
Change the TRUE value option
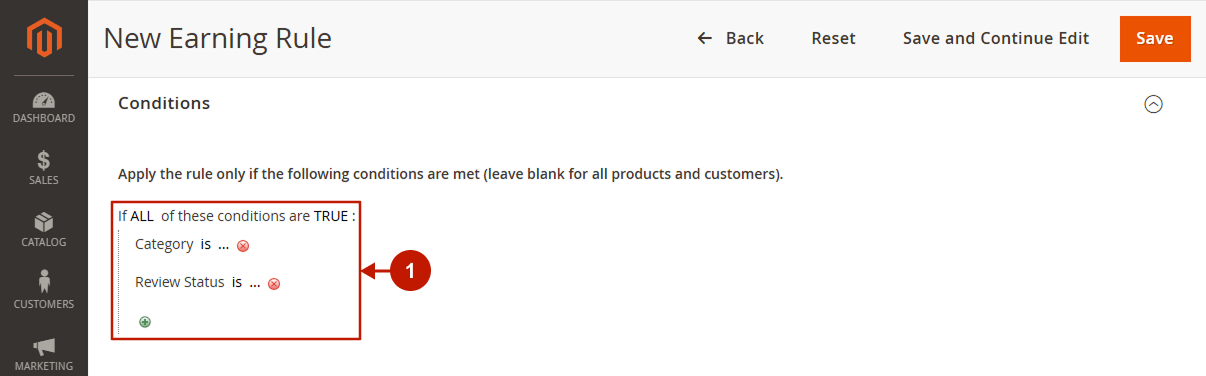pos(331,216)
